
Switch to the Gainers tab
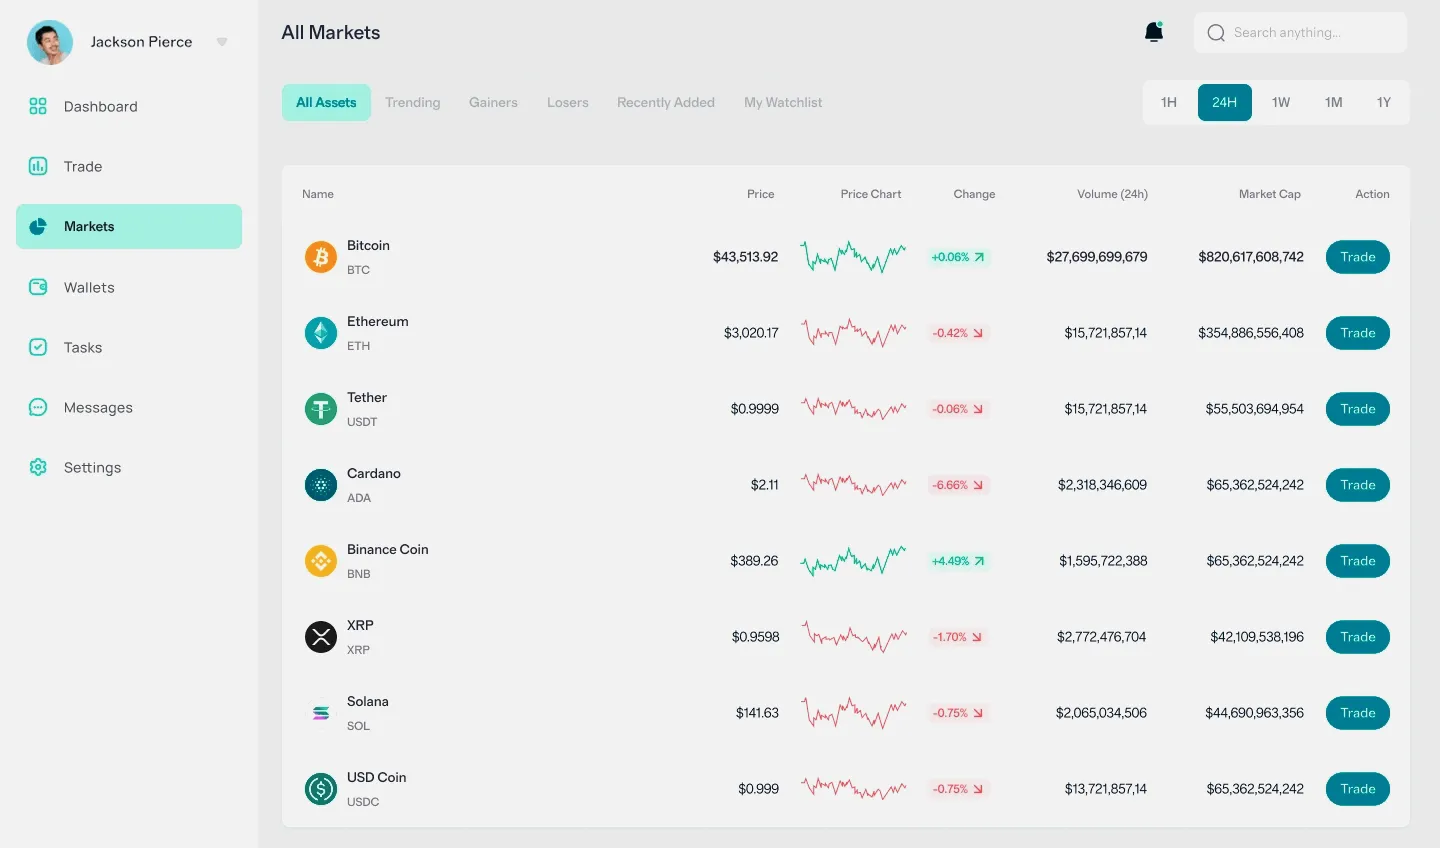(x=493, y=102)
